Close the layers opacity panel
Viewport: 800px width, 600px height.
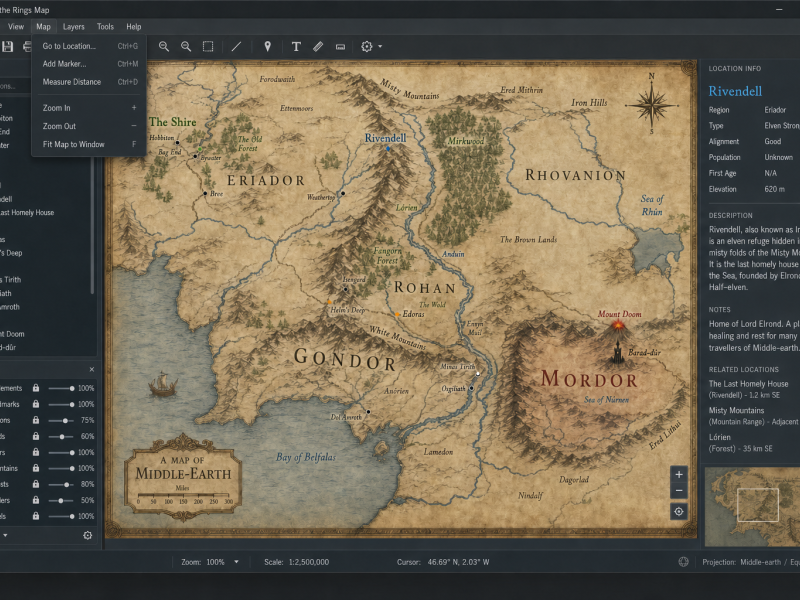(x=92, y=369)
